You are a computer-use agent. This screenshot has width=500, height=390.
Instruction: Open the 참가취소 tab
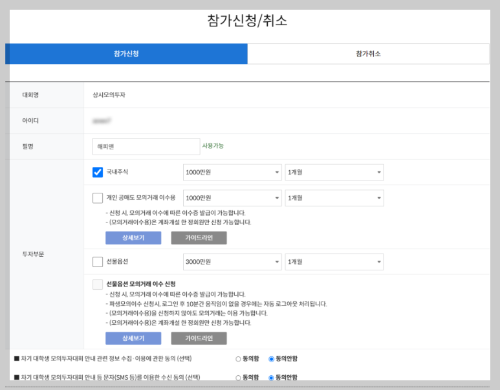tap(368, 54)
